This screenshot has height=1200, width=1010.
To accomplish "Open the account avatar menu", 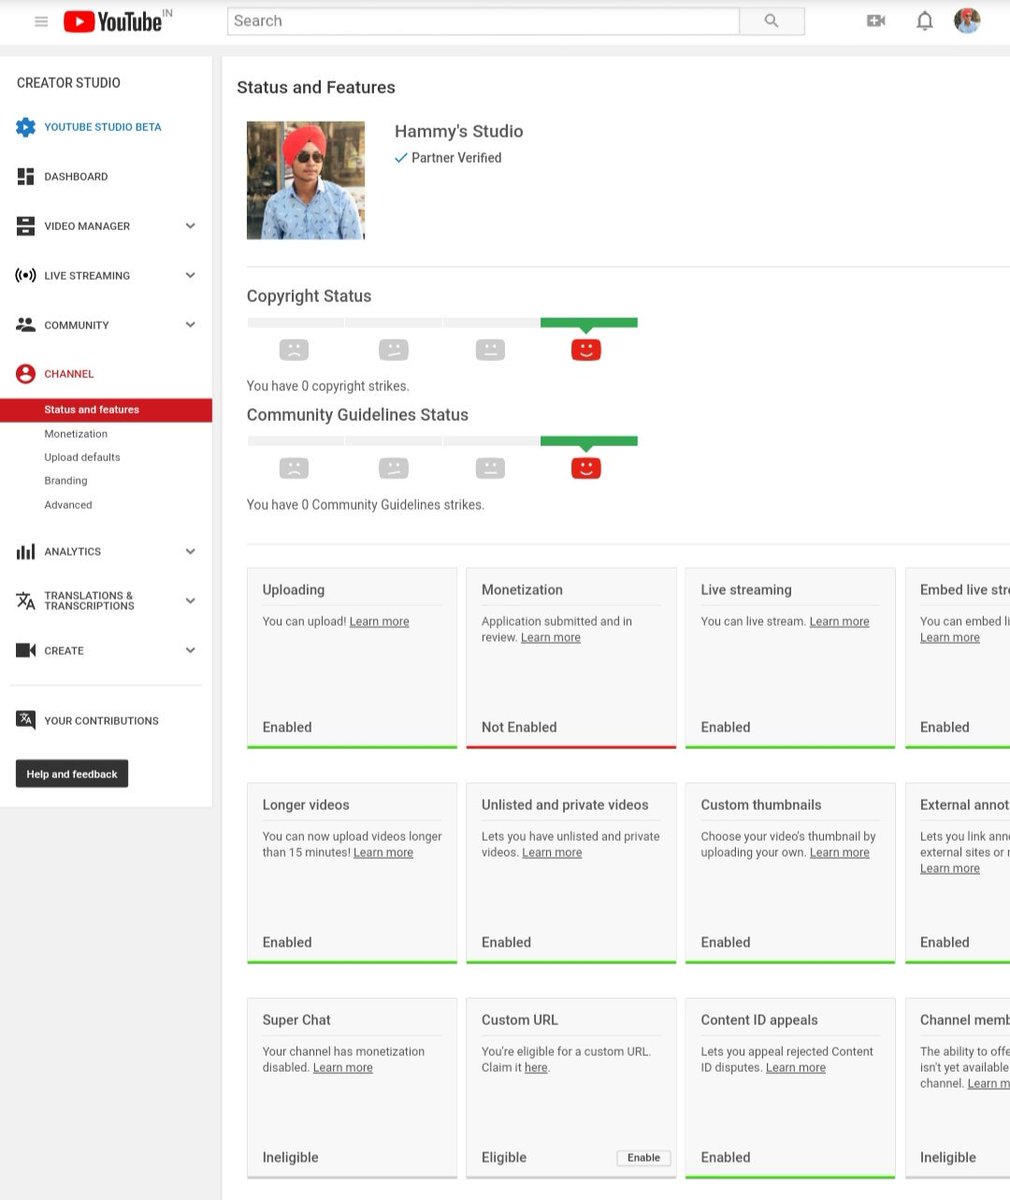I will tap(967, 21).
